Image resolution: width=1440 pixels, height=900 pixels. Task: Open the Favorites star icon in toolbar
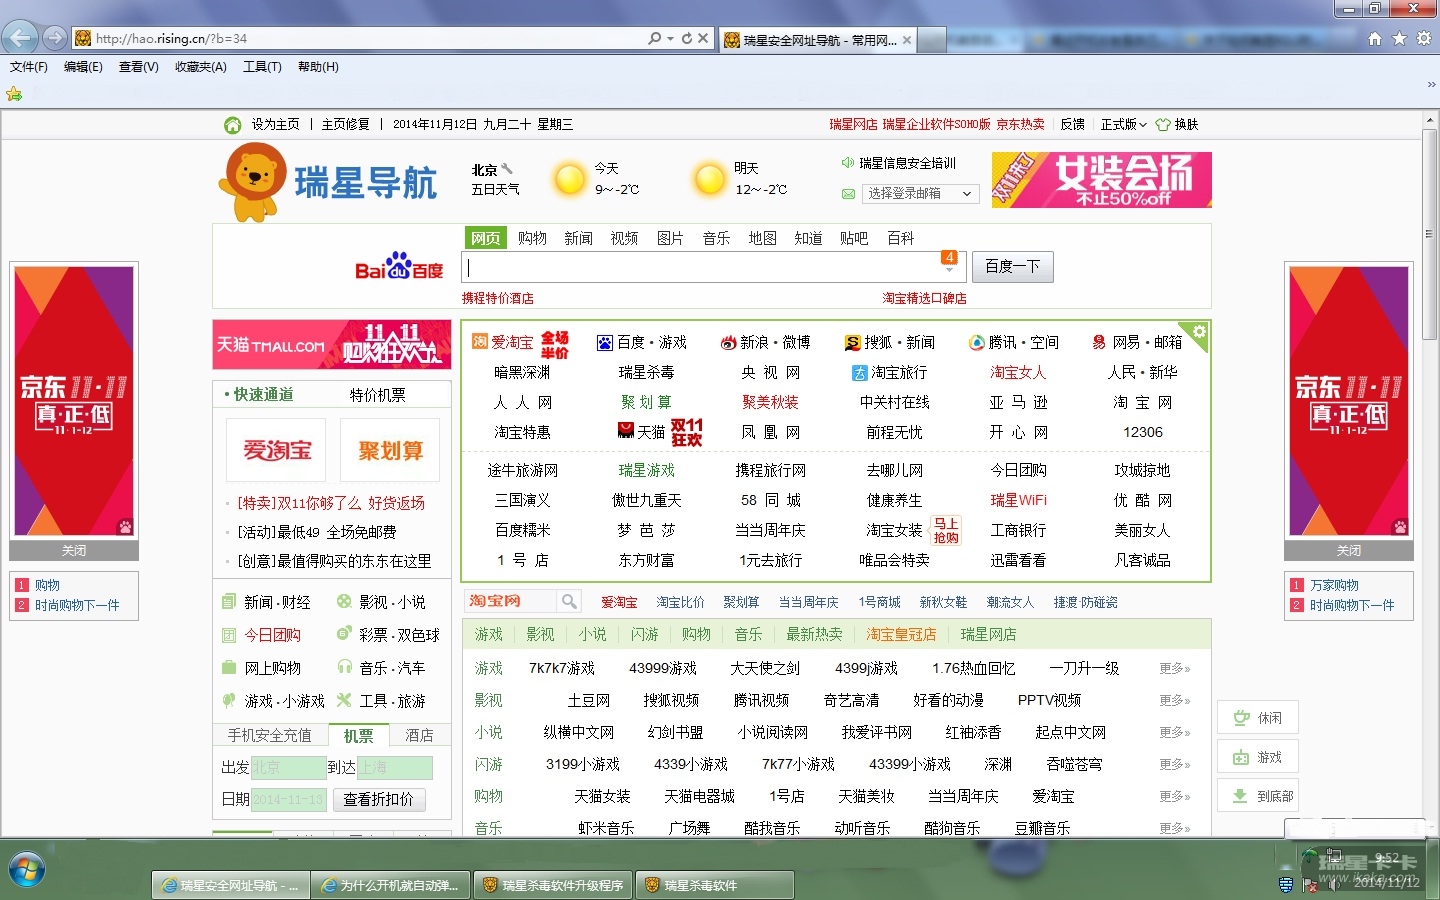pos(1399,38)
